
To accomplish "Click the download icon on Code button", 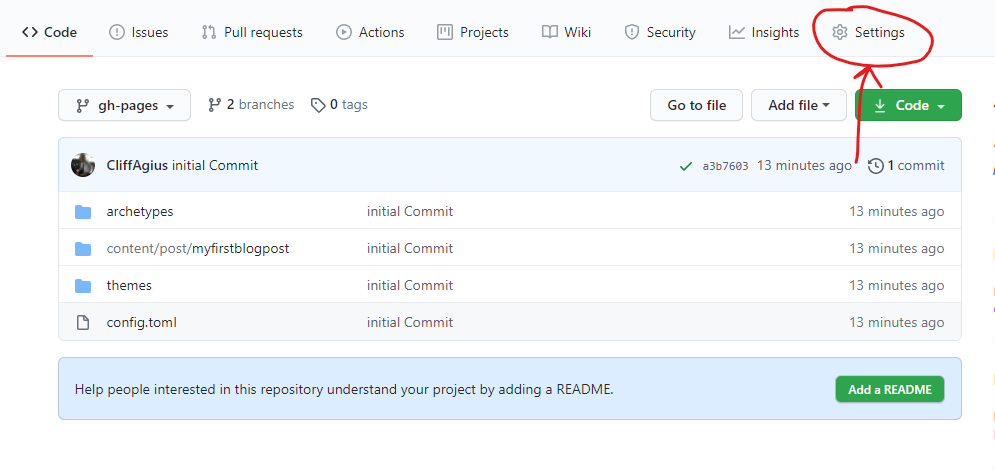I will tap(880, 105).
